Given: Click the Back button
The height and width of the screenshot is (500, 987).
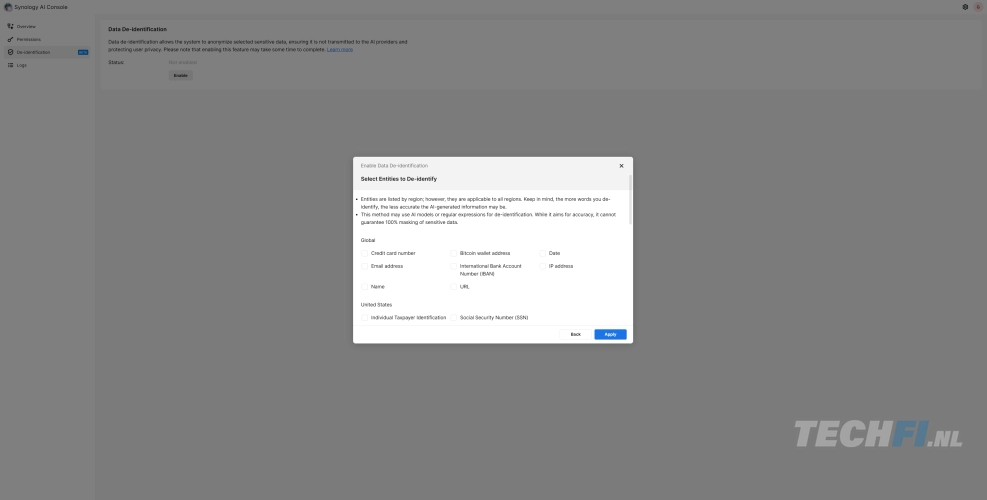Looking at the screenshot, I should [x=575, y=334].
